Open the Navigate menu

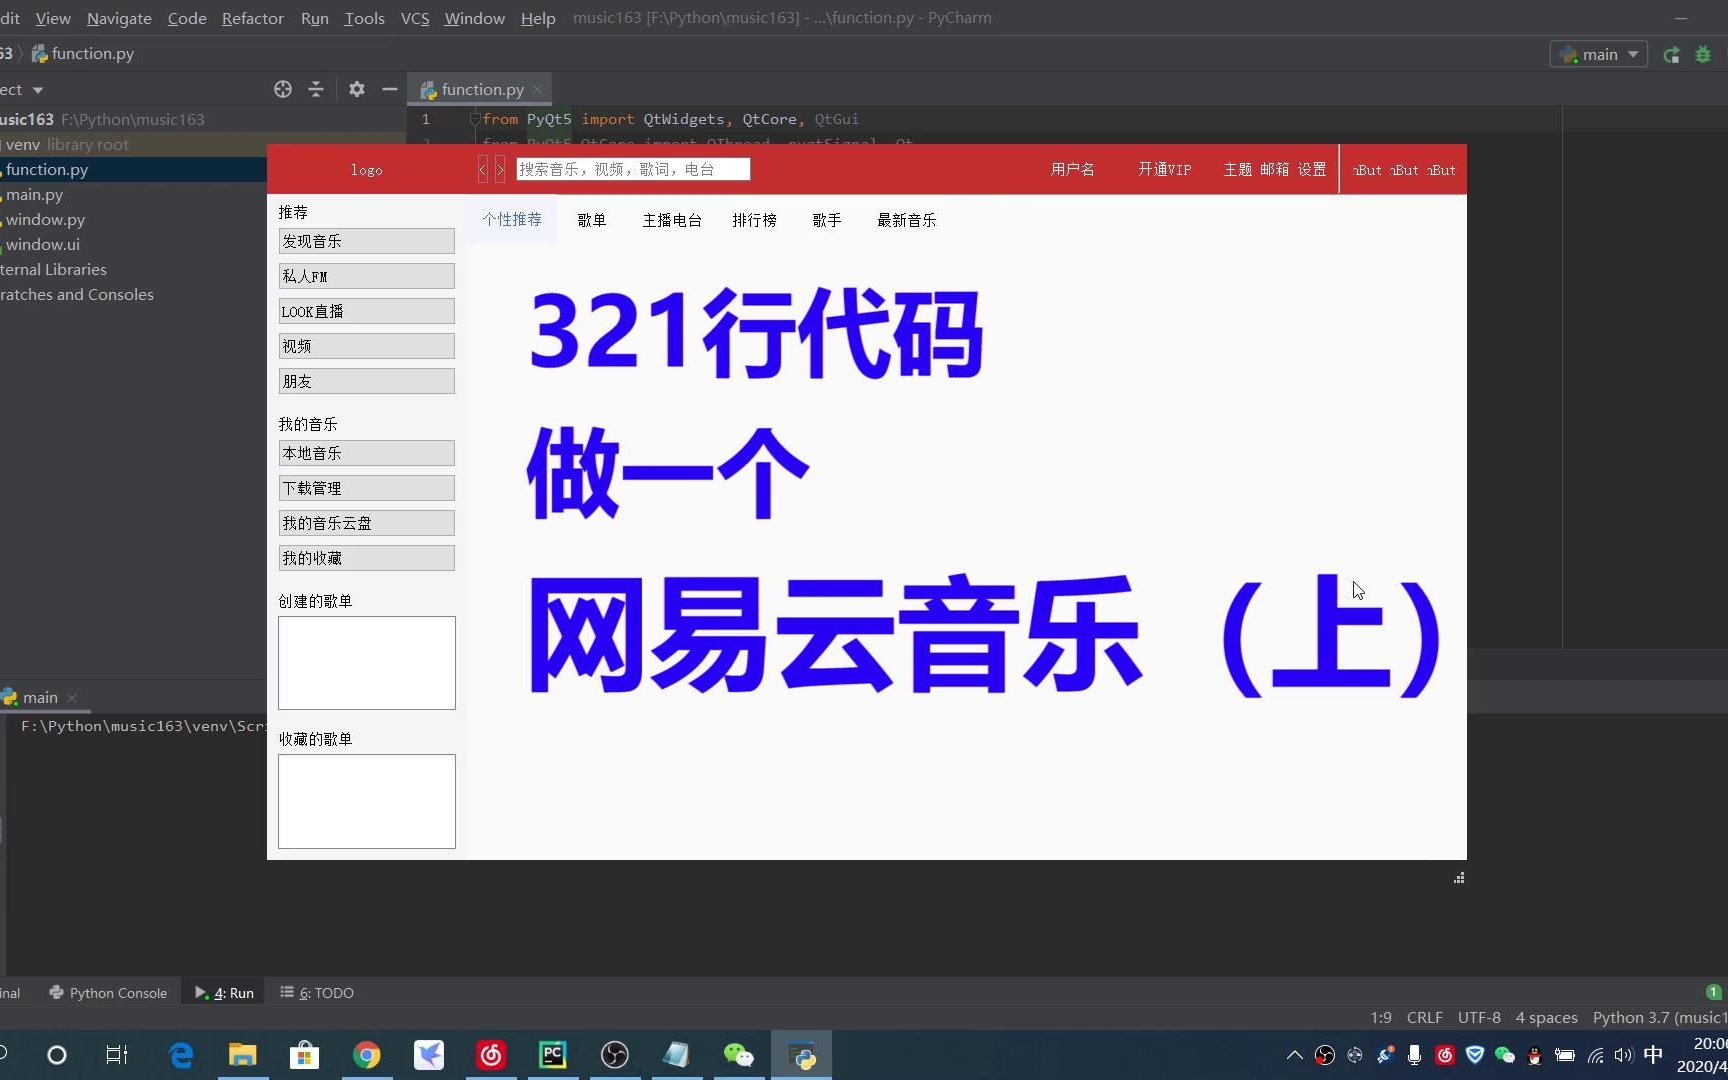pyautogui.click(x=119, y=18)
